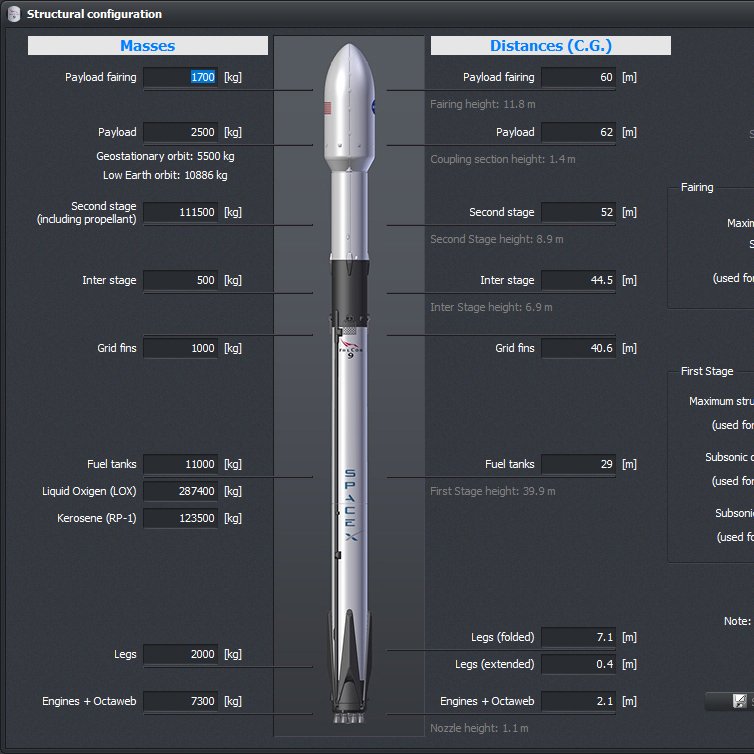
Task: Click the 'Legs (folded)' label
Action: click(503, 637)
